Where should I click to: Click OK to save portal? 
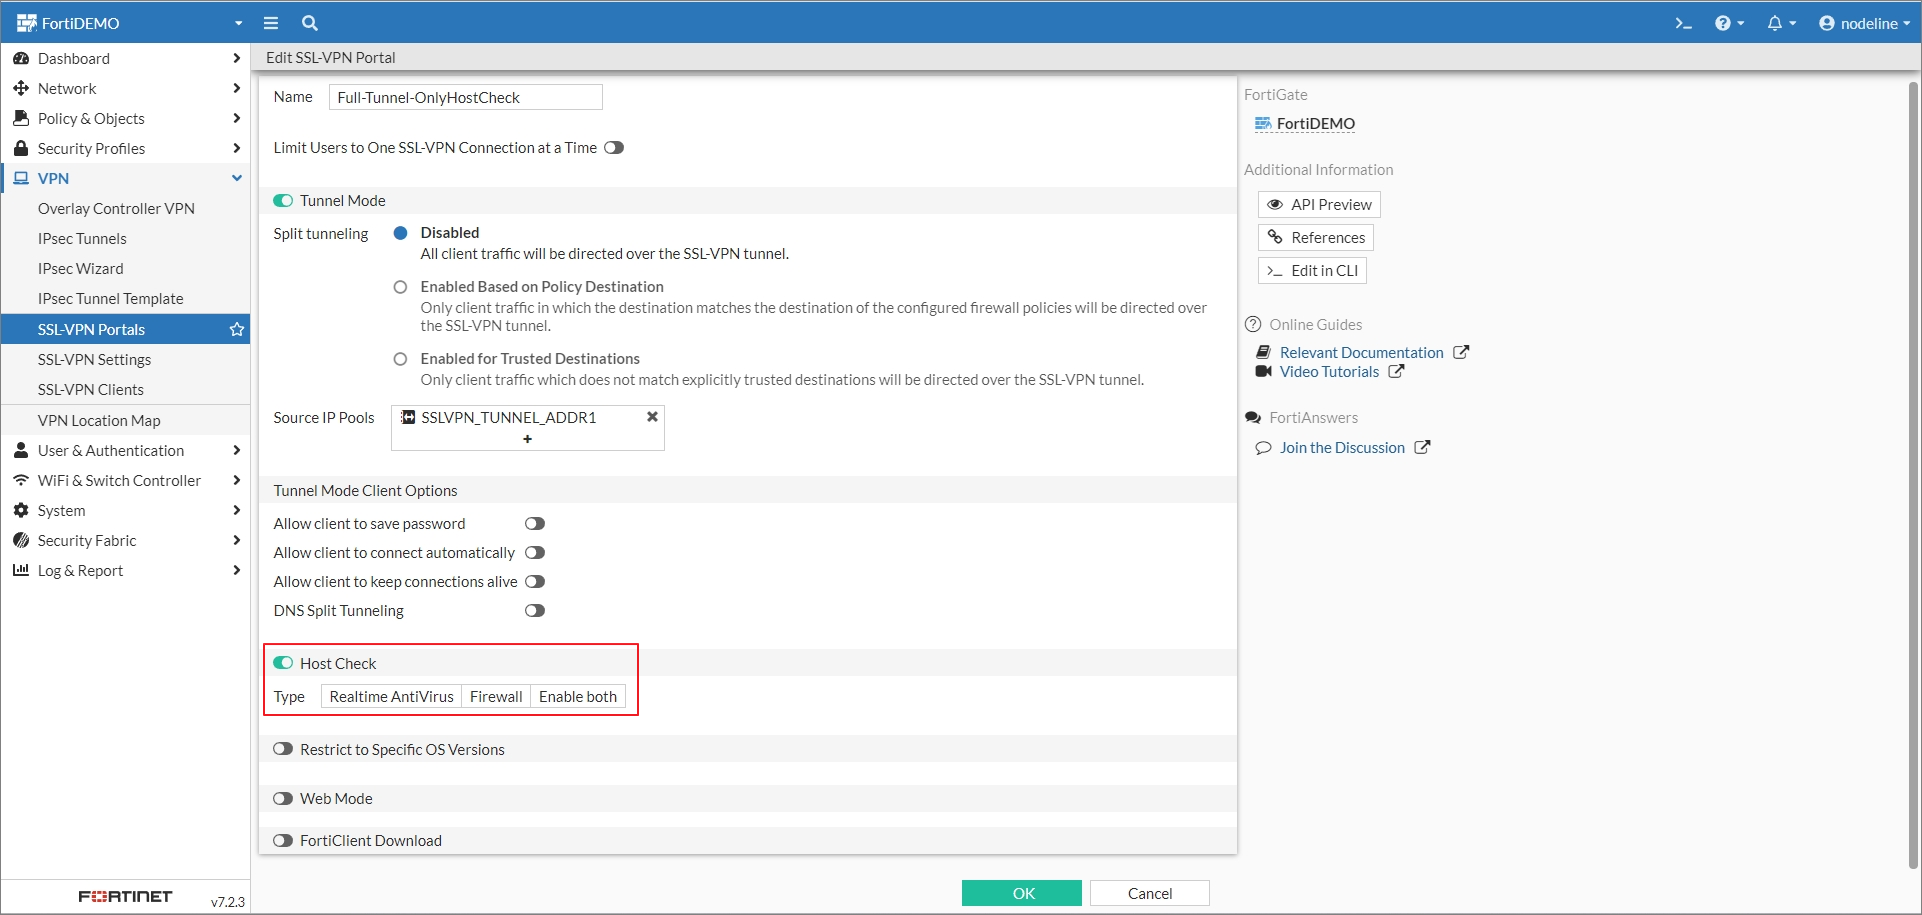pyautogui.click(x=1022, y=893)
